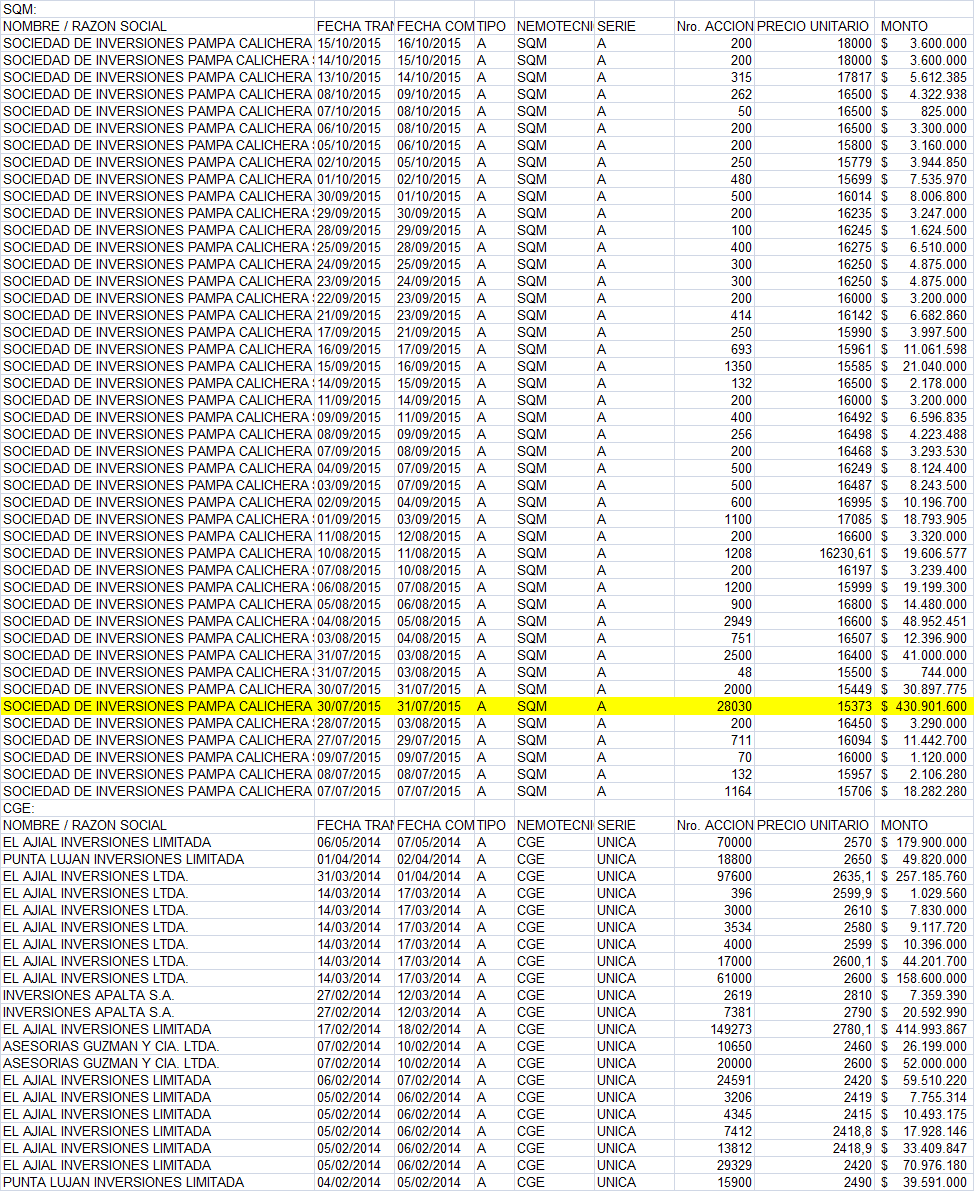Click company name in the highlighted yellow row
The height and width of the screenshot is (1193, 974).
(x=158, y=706)
